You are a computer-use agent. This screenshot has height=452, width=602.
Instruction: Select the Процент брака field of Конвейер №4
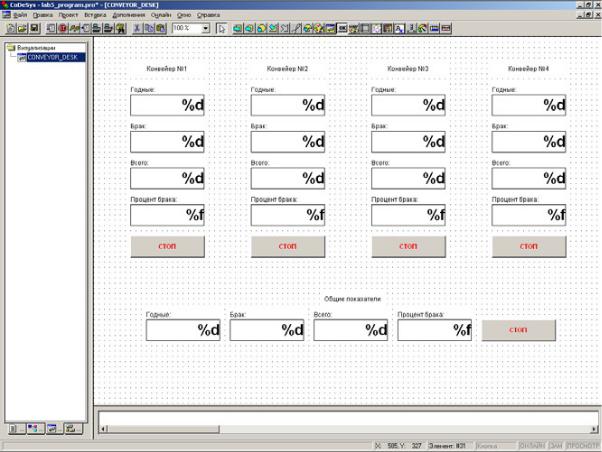pos(529,215)
